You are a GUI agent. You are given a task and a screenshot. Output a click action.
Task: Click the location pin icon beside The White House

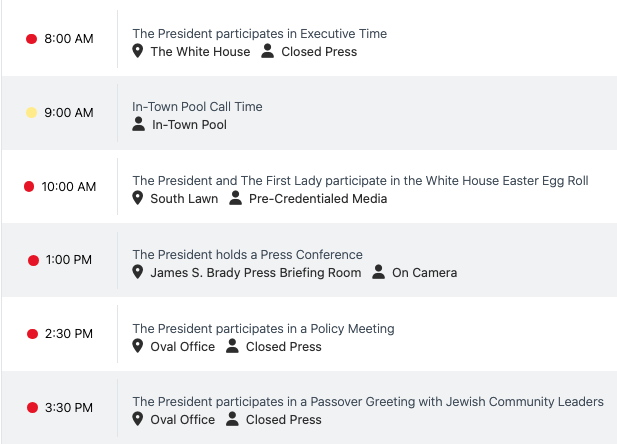coord(139,51)
